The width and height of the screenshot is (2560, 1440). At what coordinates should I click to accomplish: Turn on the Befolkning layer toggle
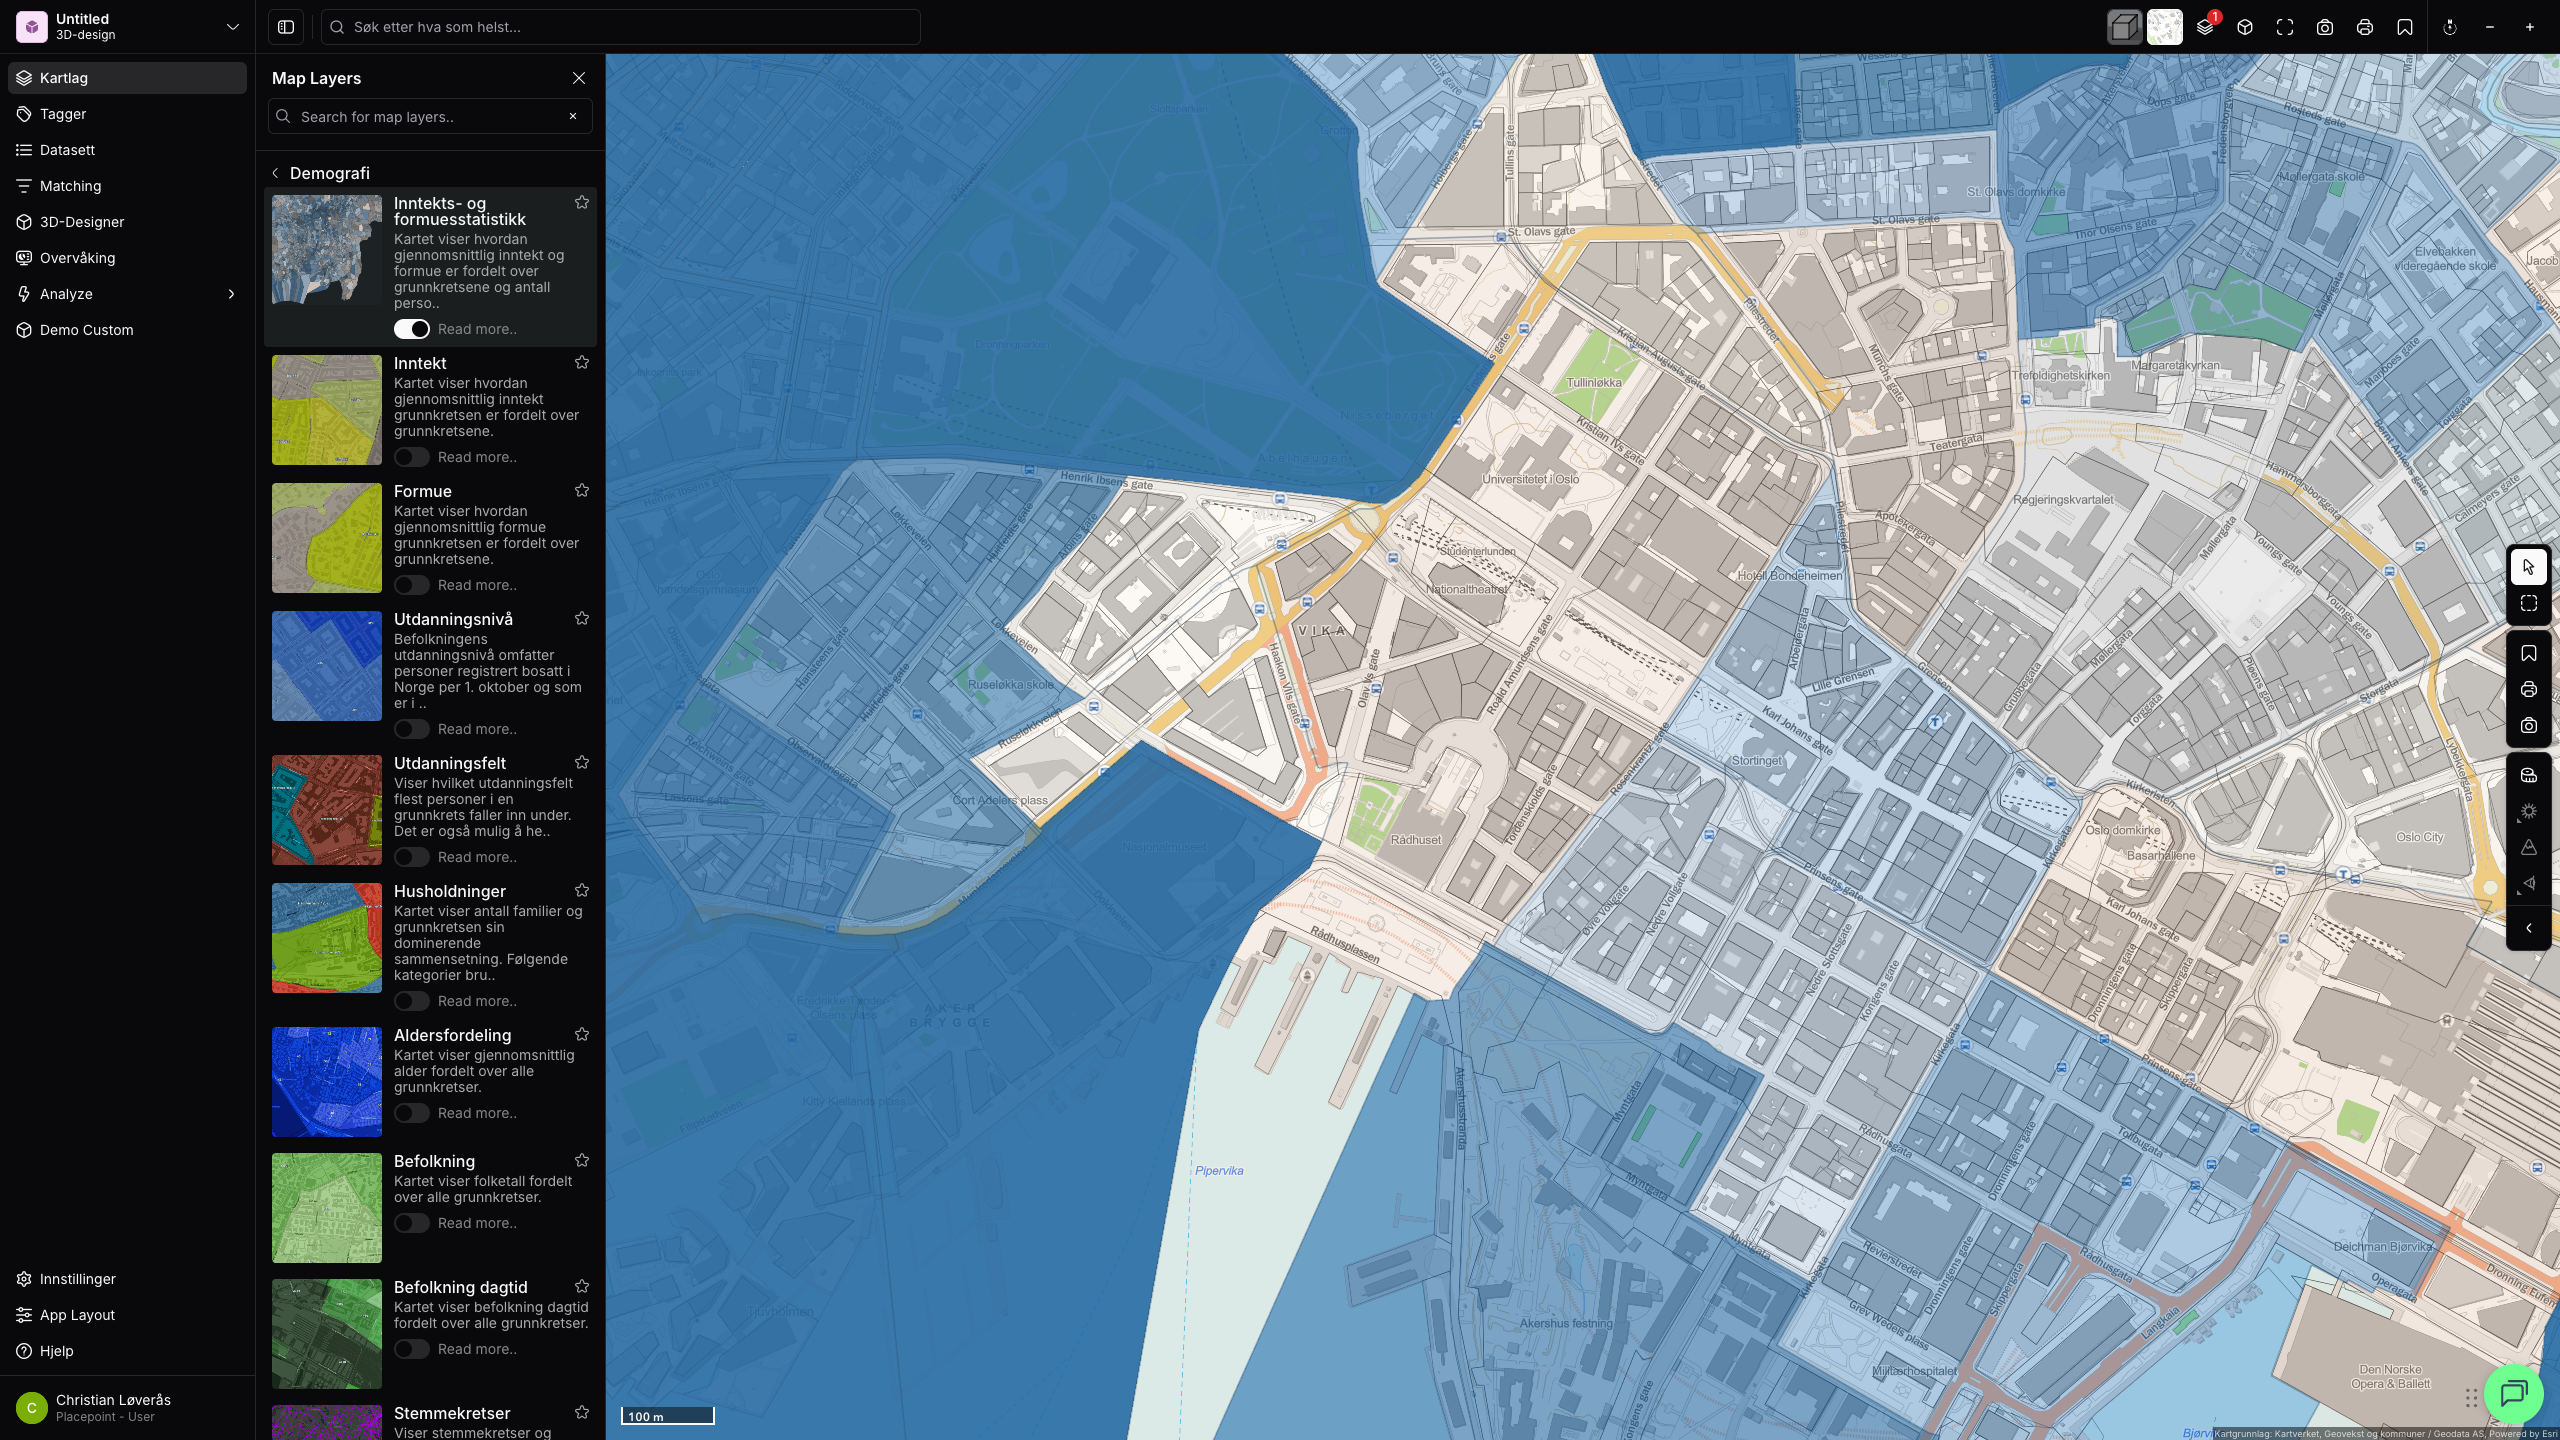(412, 1223)
